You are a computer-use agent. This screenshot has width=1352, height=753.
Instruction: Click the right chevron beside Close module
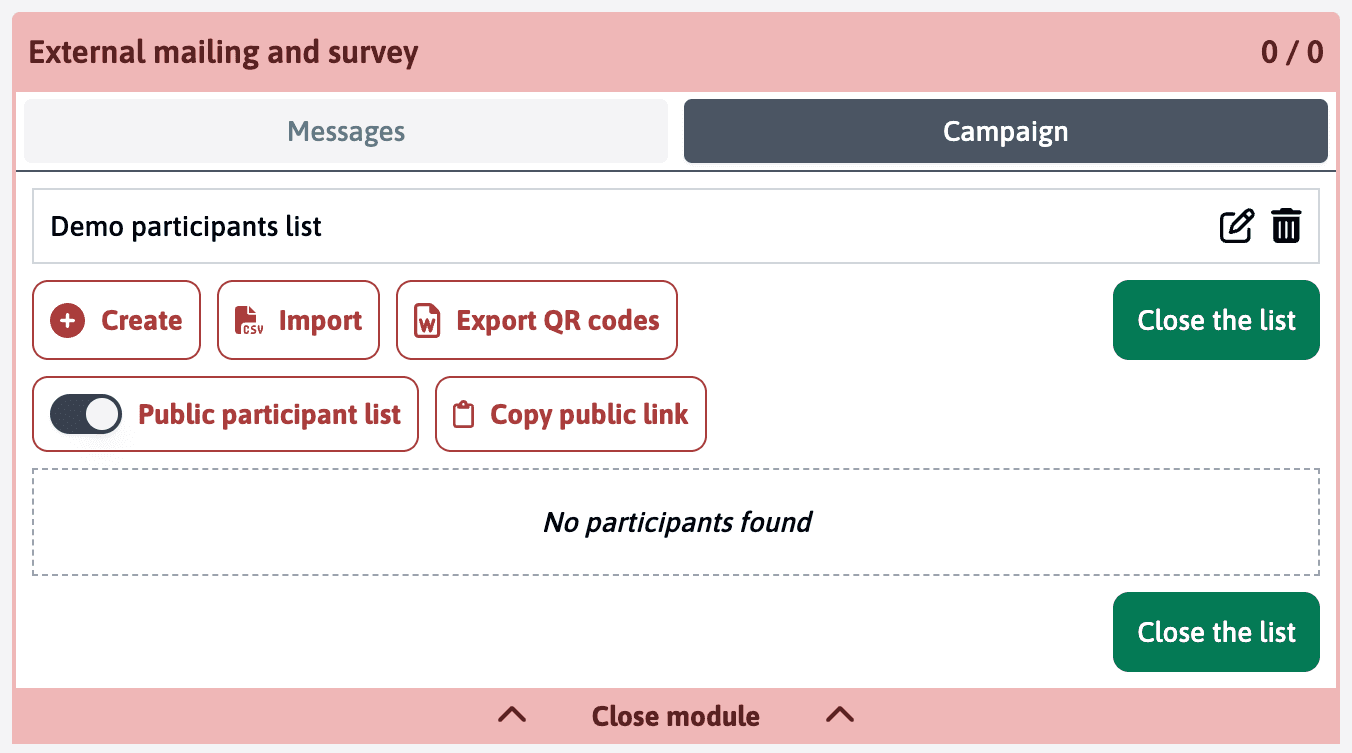tap(840, 715)
